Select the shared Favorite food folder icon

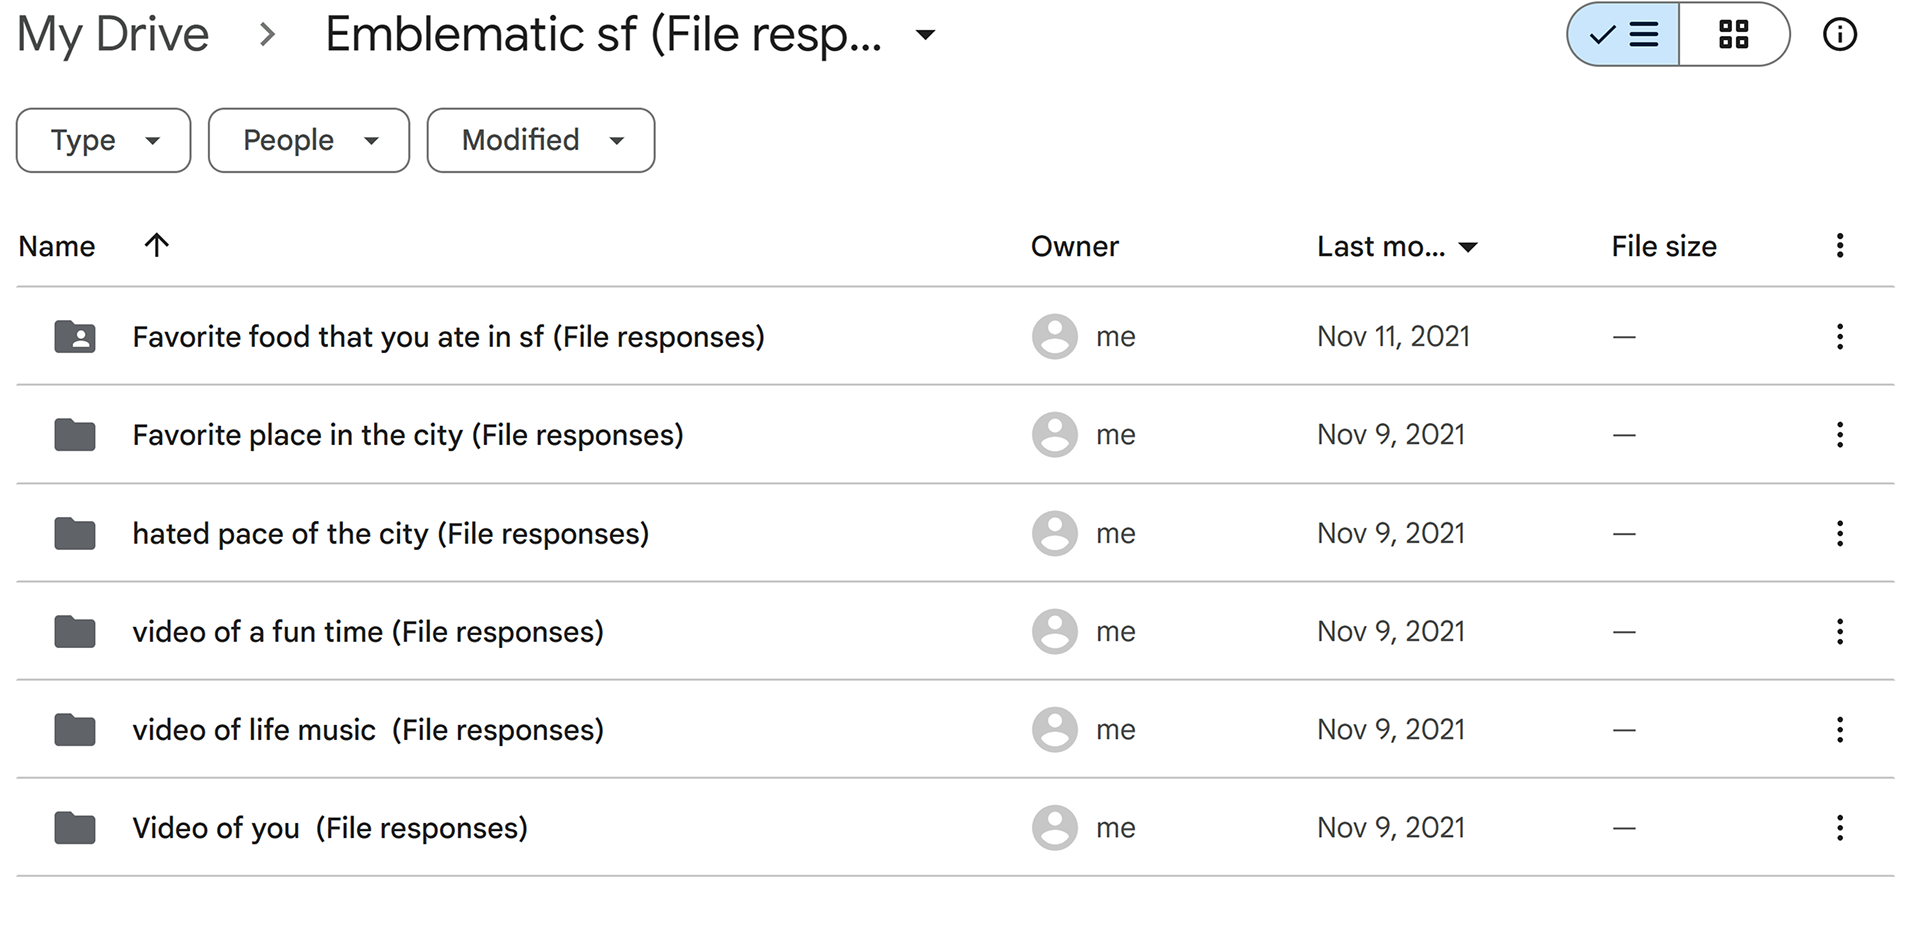pyautogui.click(x=75, y=337)
